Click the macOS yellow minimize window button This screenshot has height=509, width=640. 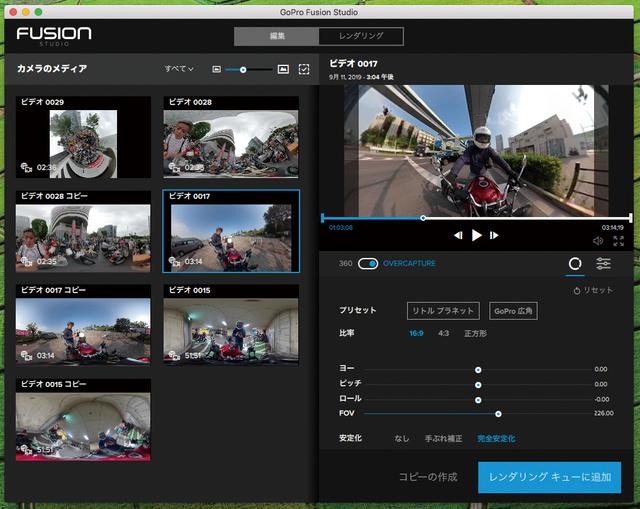point(26,12)
